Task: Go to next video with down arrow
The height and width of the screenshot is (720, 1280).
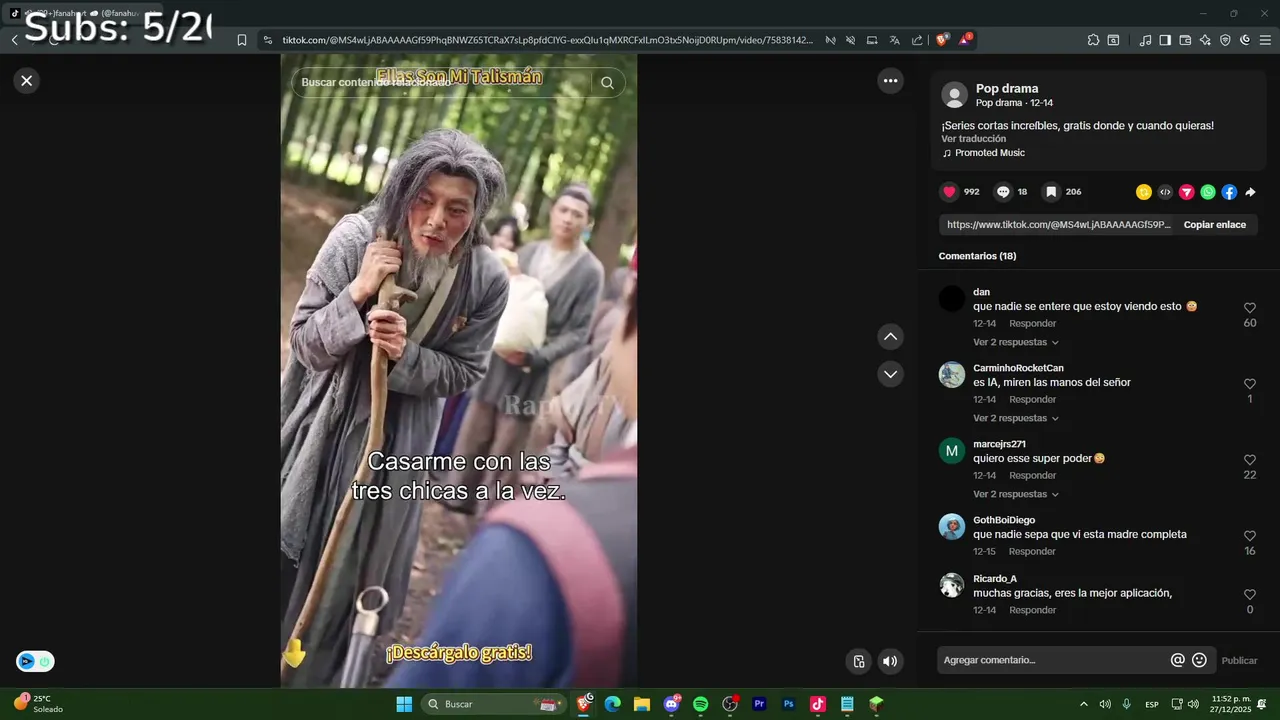Action: click(x=890, y=374)
